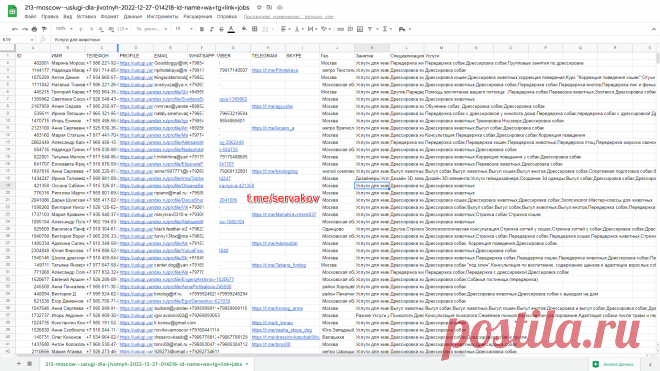The width and height of the screenshot is (660, 371).
Task: Click the insert chart icon
Action: pos(360,29)
